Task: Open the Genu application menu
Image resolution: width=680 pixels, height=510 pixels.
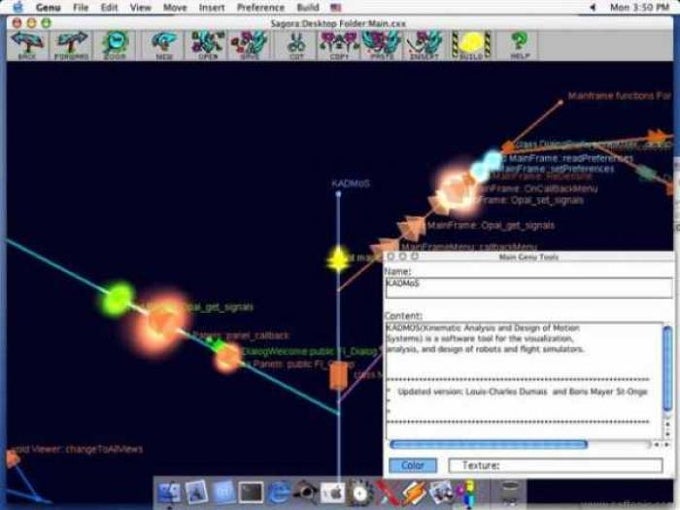Action: tap(48, 7)
